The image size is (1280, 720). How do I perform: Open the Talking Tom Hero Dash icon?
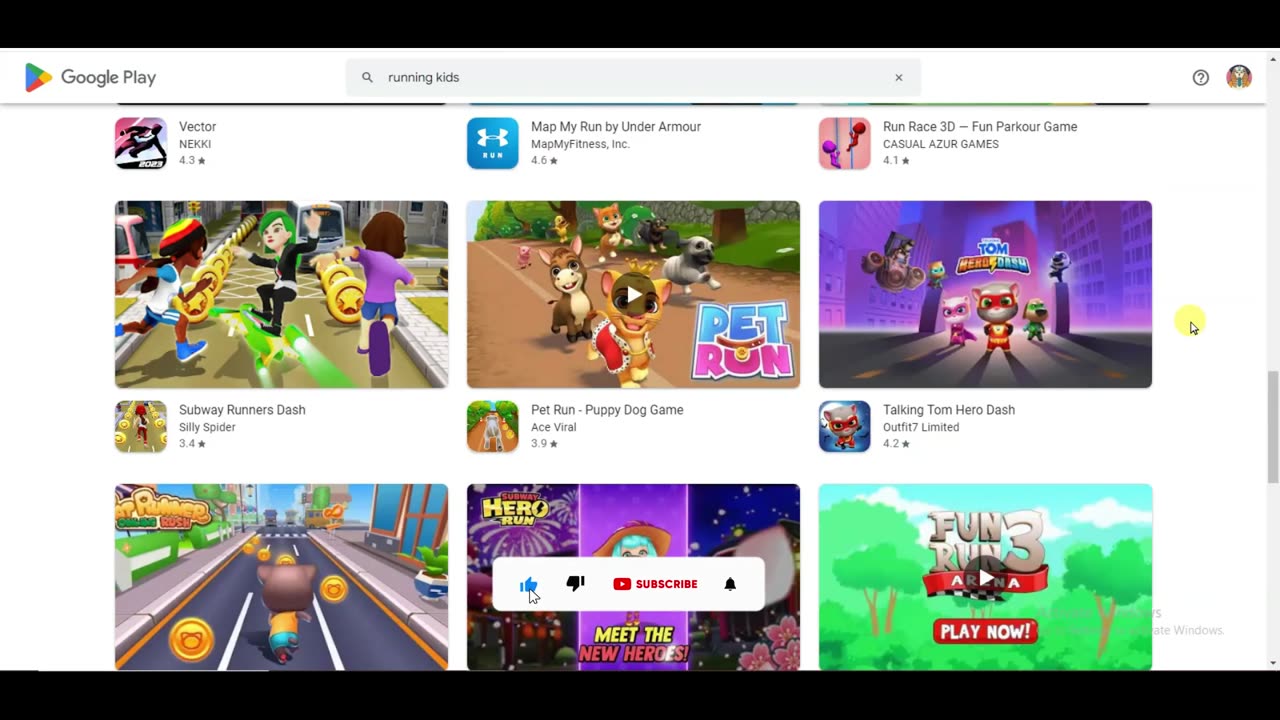(845, 426)
